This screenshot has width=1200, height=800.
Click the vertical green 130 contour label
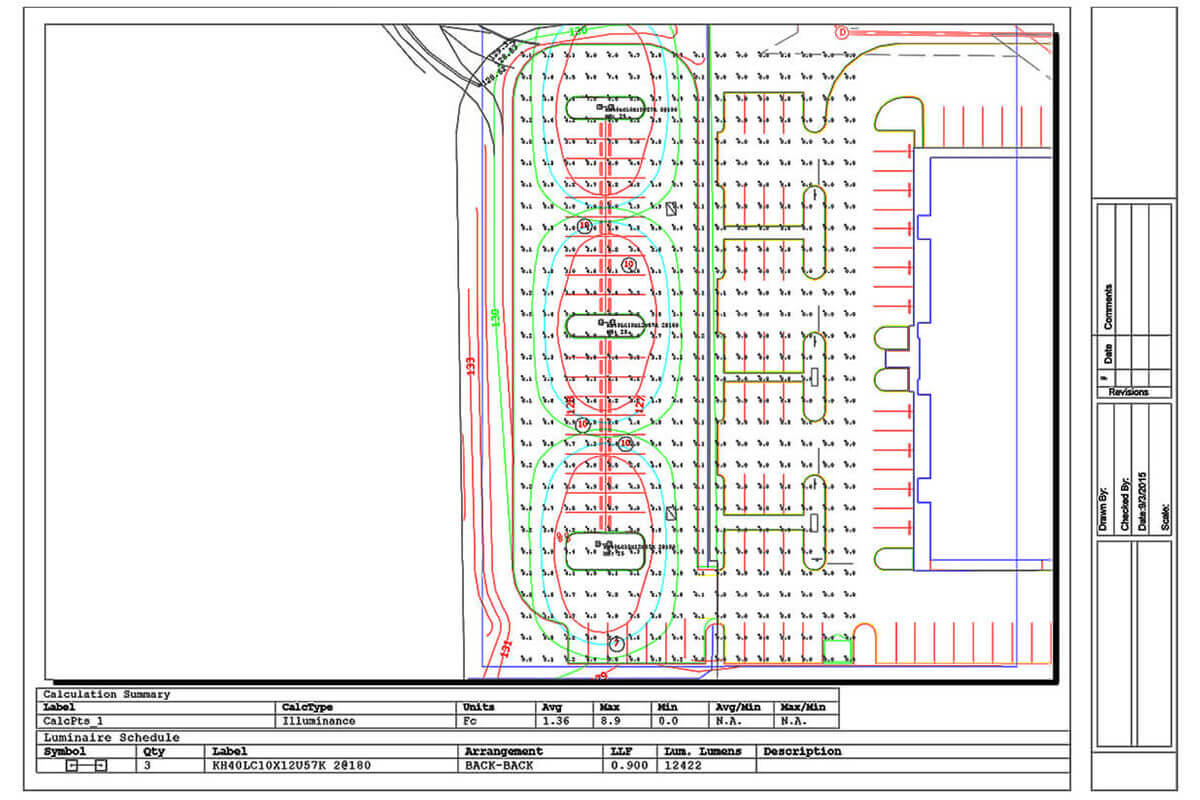coord(494,320)
